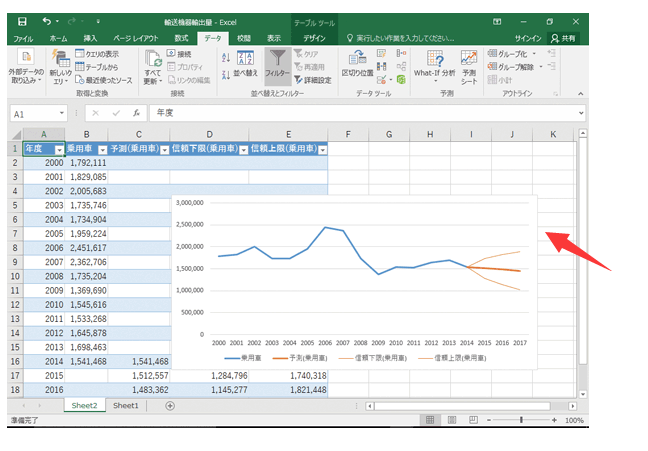Switch to the 数式 tab
This screenshot has height=451, width=648.
pos(181,38)
